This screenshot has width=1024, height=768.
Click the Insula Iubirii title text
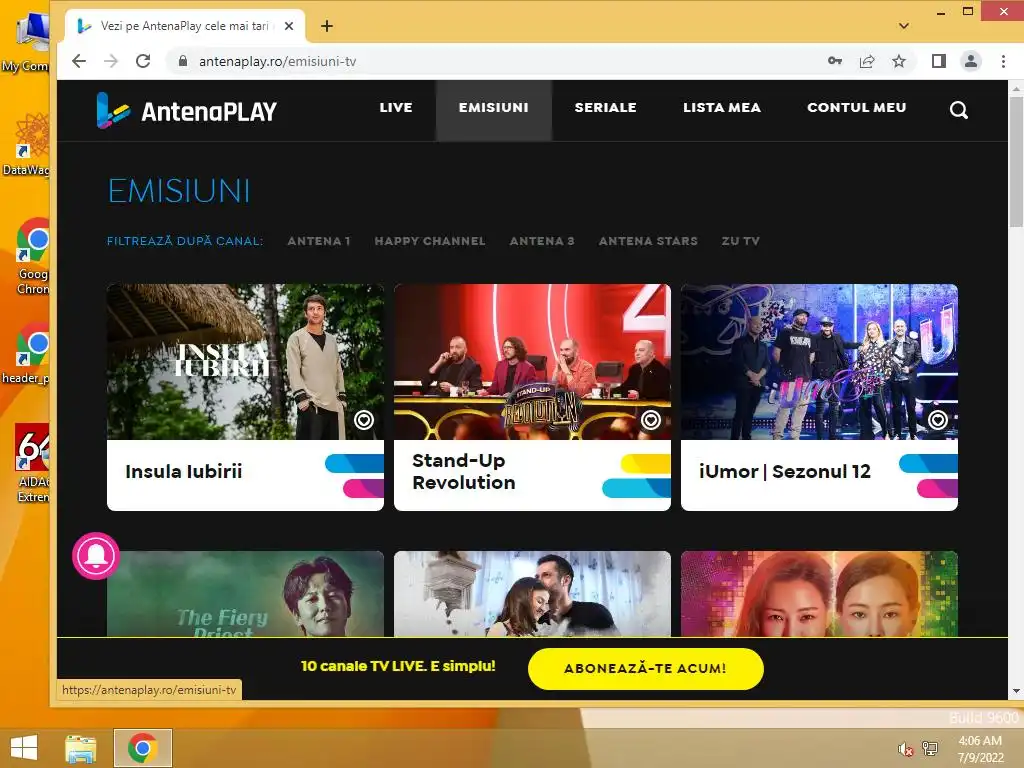[184, 472]
